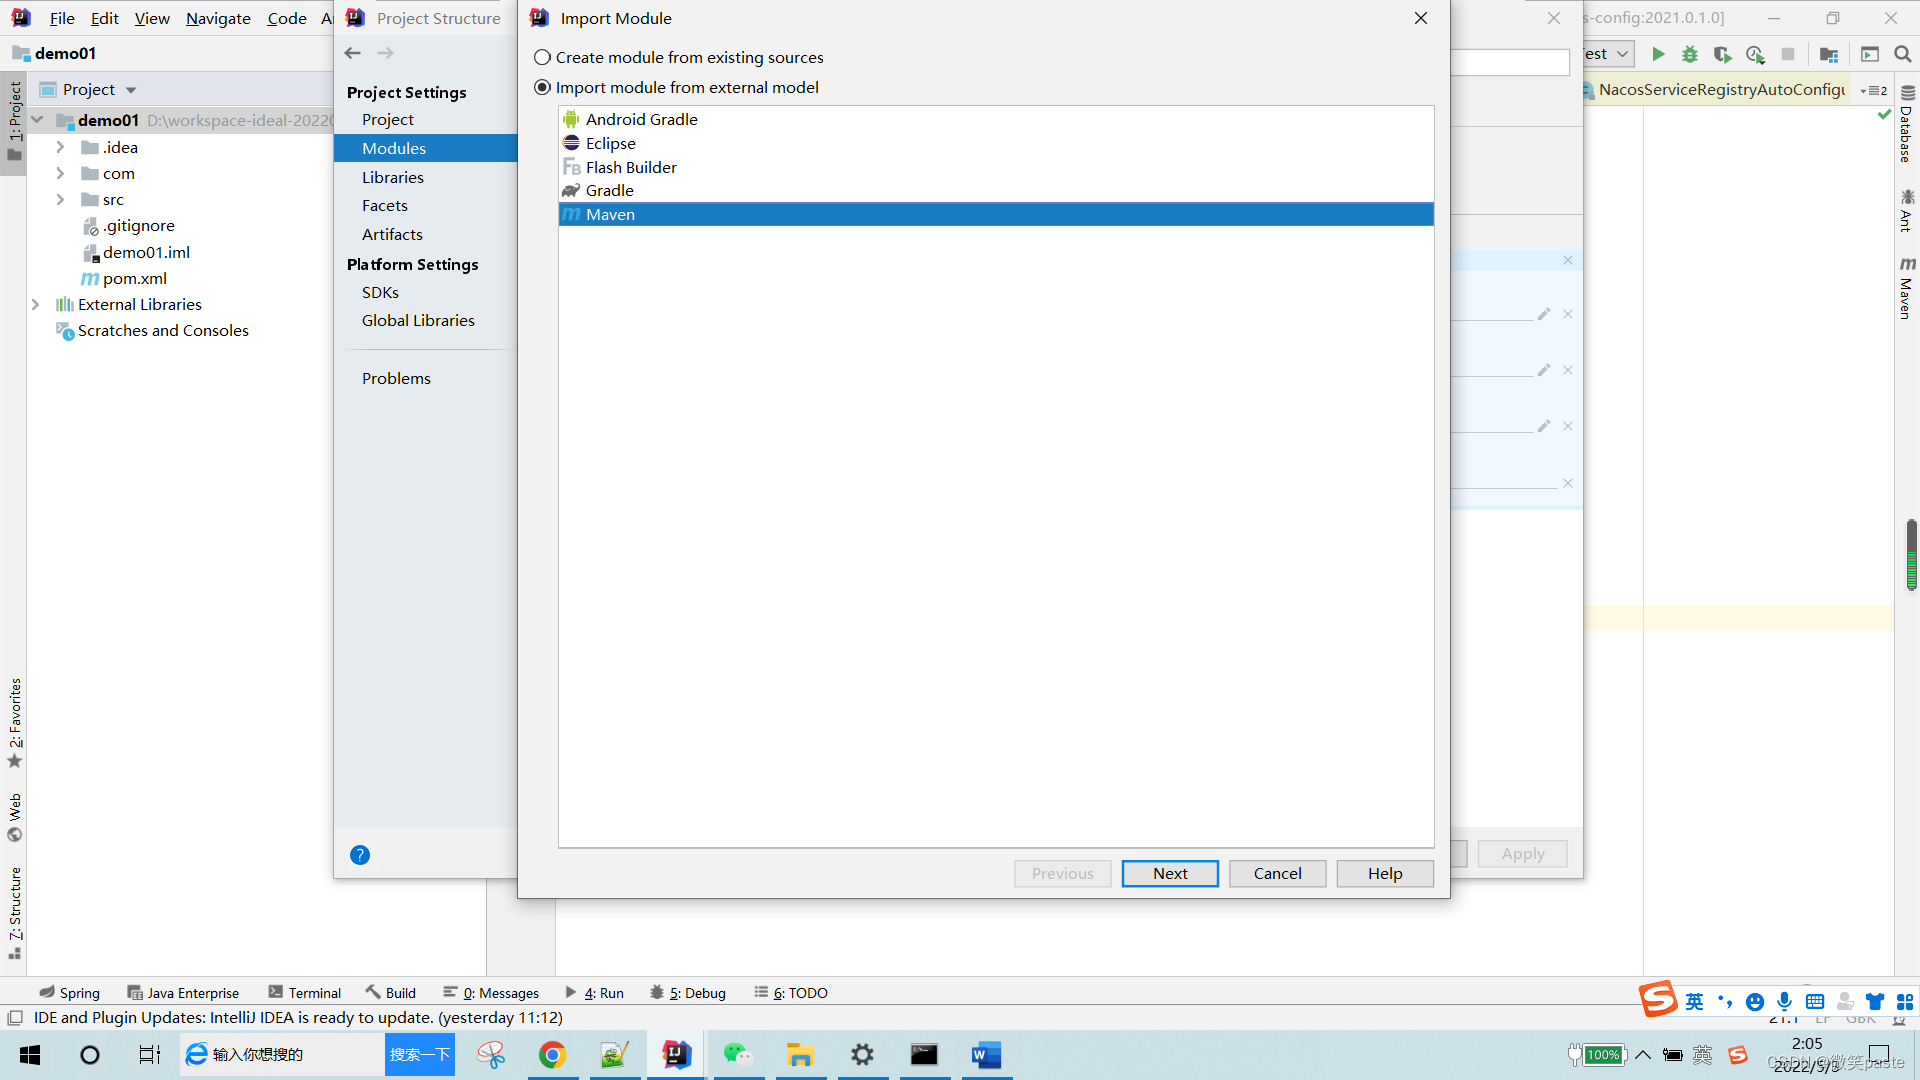Click the Previous button
Viewport: 1920px width, 1080px height.
coord(1062,873)
